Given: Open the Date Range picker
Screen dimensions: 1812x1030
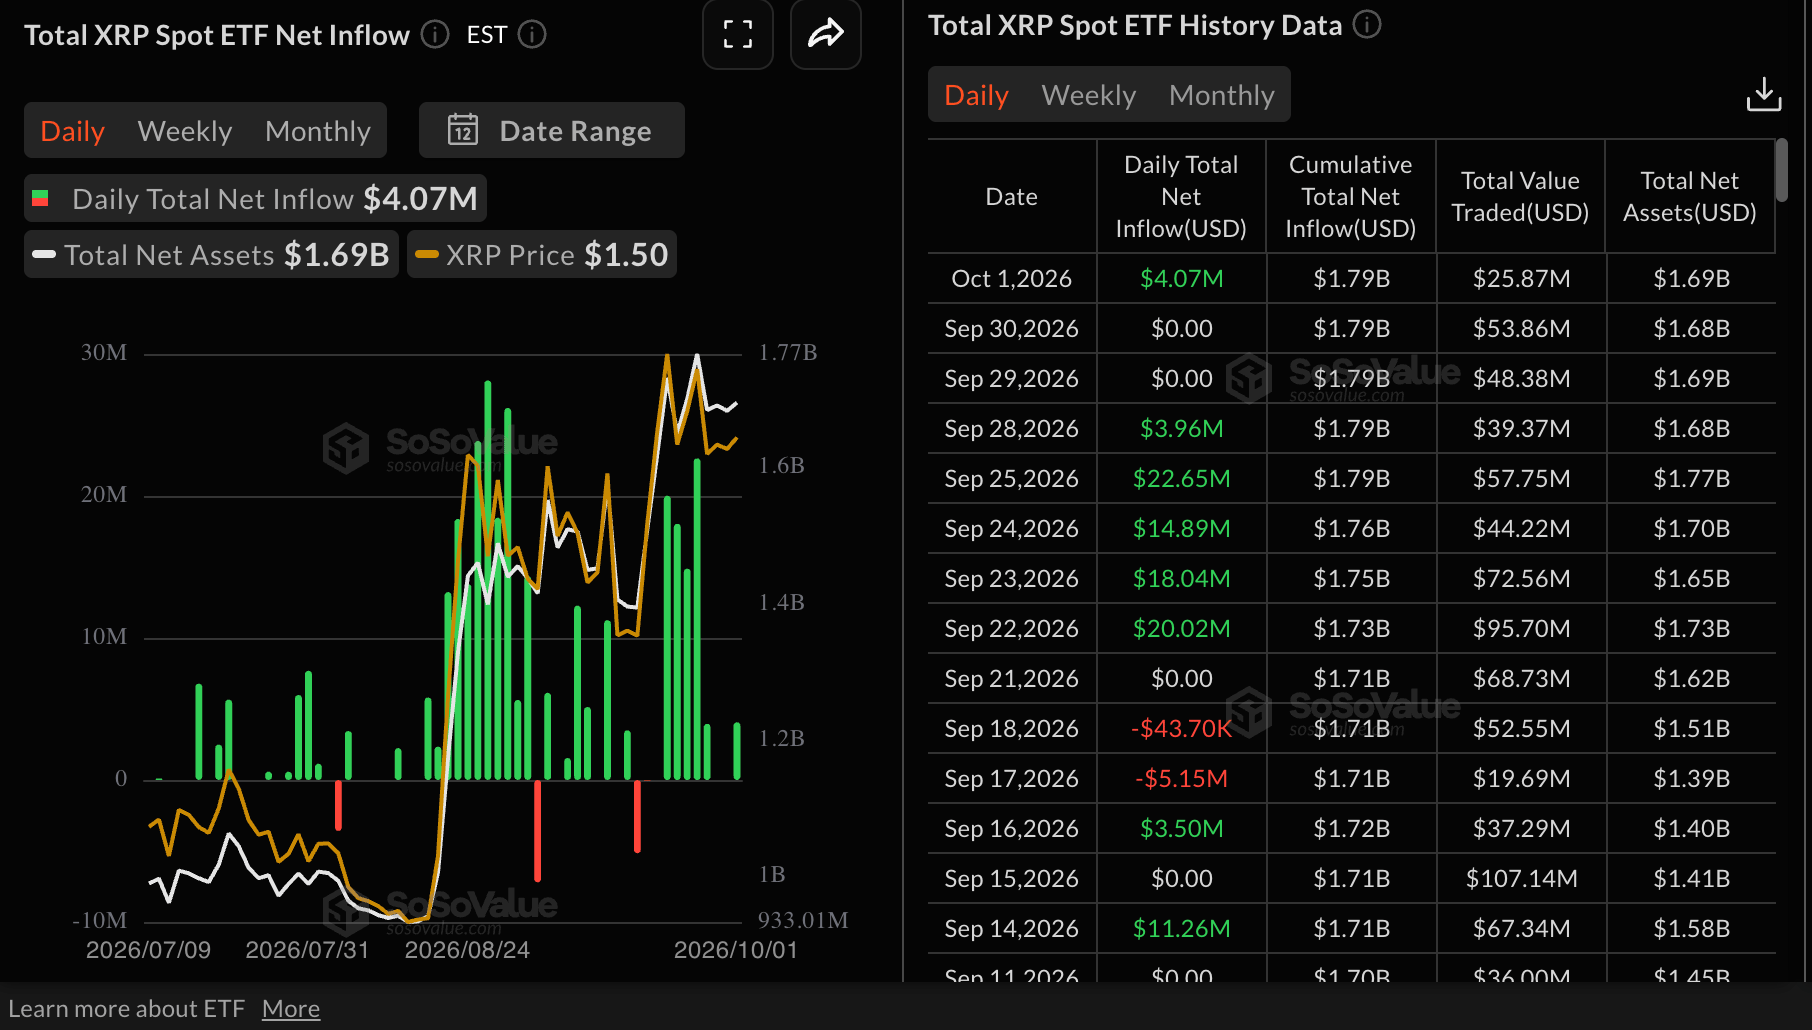Looking at the screenshot, I should click(x=552, y=130).
